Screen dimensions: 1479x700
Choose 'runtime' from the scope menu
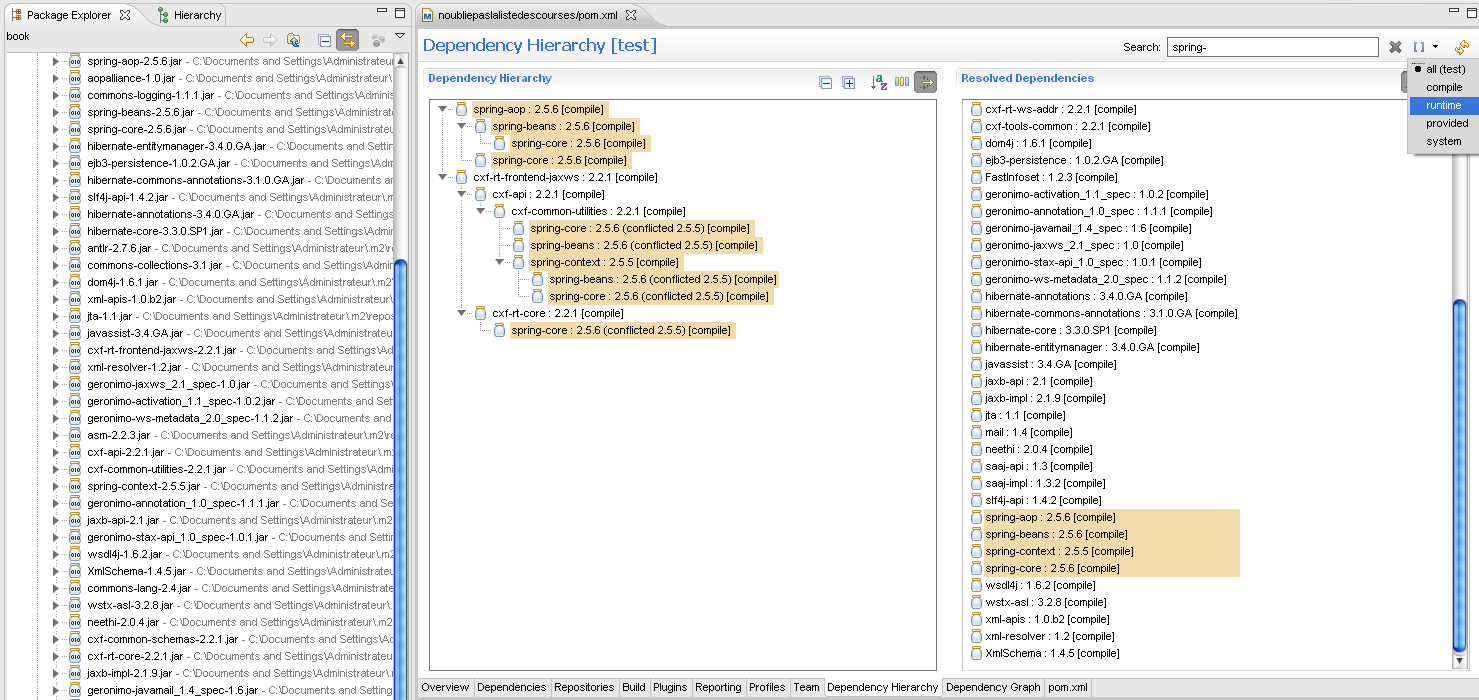click(1443, 105)
